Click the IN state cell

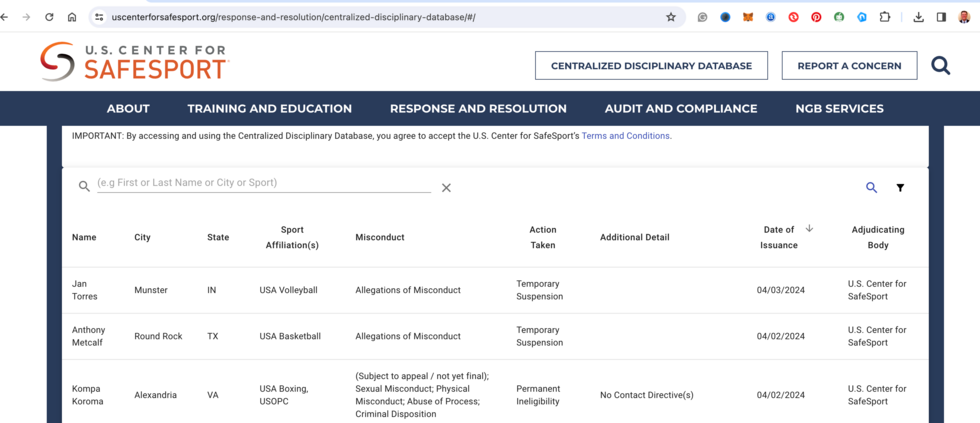[x=211, y=290]
